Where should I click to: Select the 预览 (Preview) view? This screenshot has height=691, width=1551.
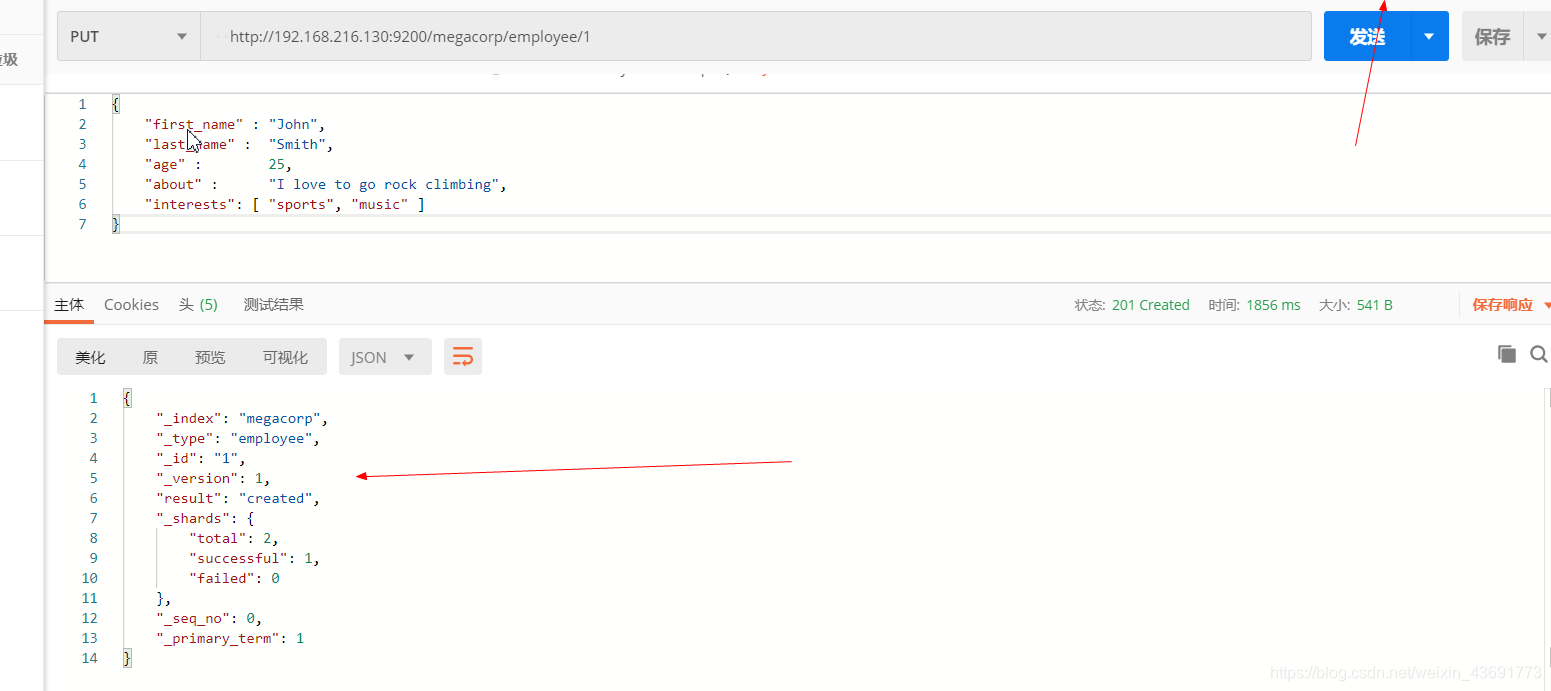[x=210, y=357]
